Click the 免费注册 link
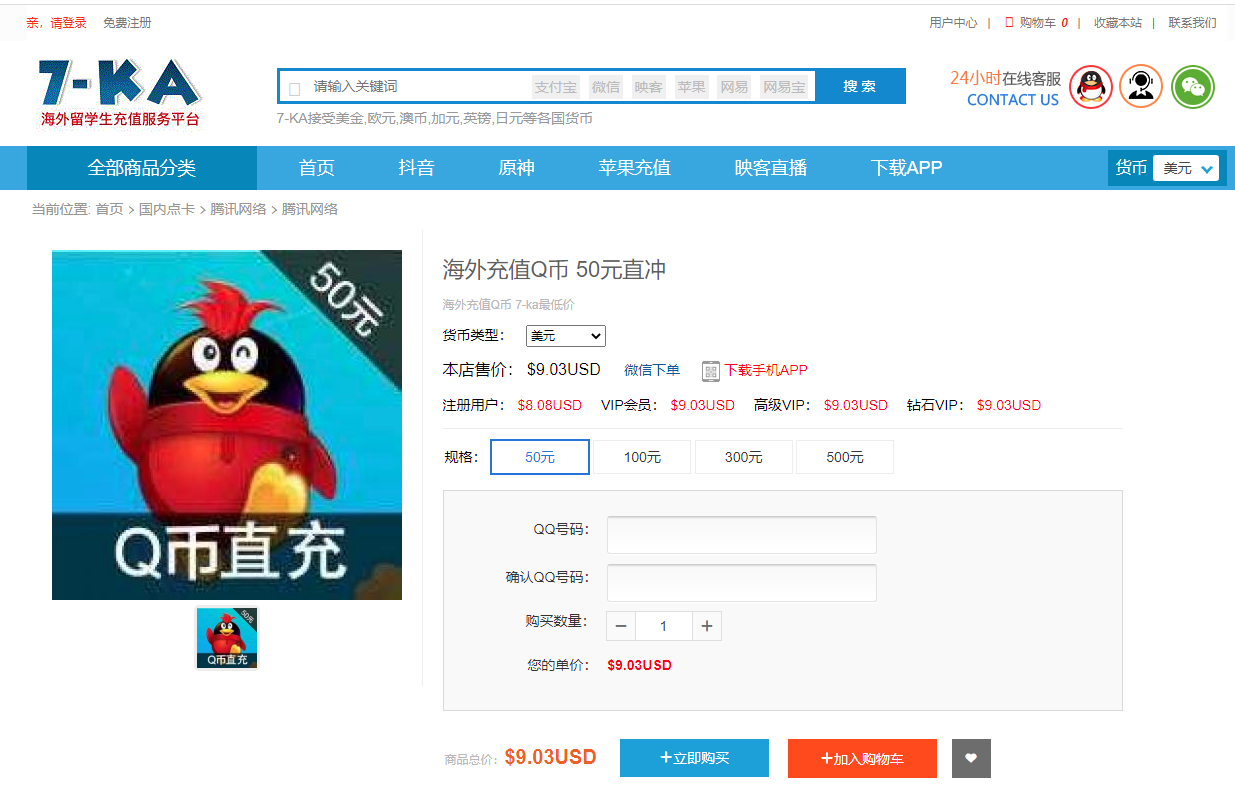 (x=127, y=22)
